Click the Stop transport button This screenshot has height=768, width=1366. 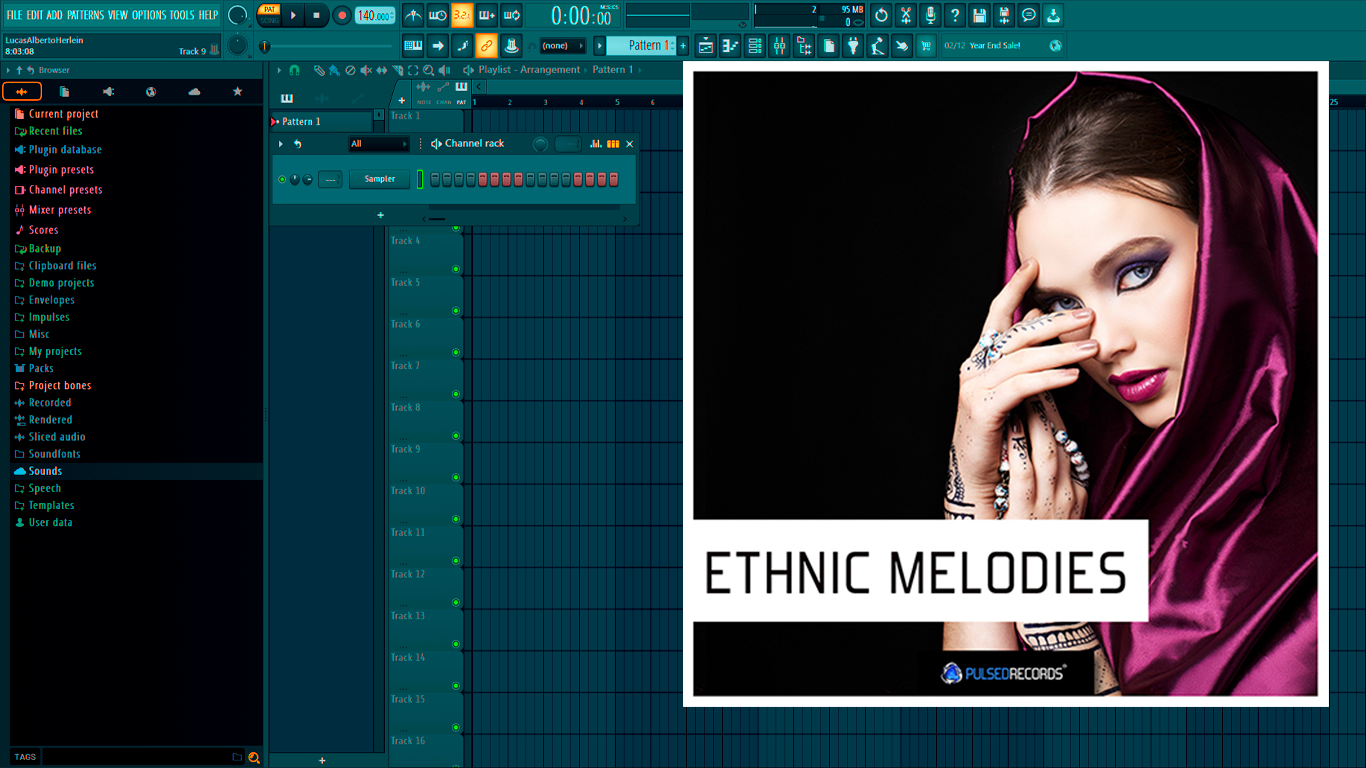[316, 15]
